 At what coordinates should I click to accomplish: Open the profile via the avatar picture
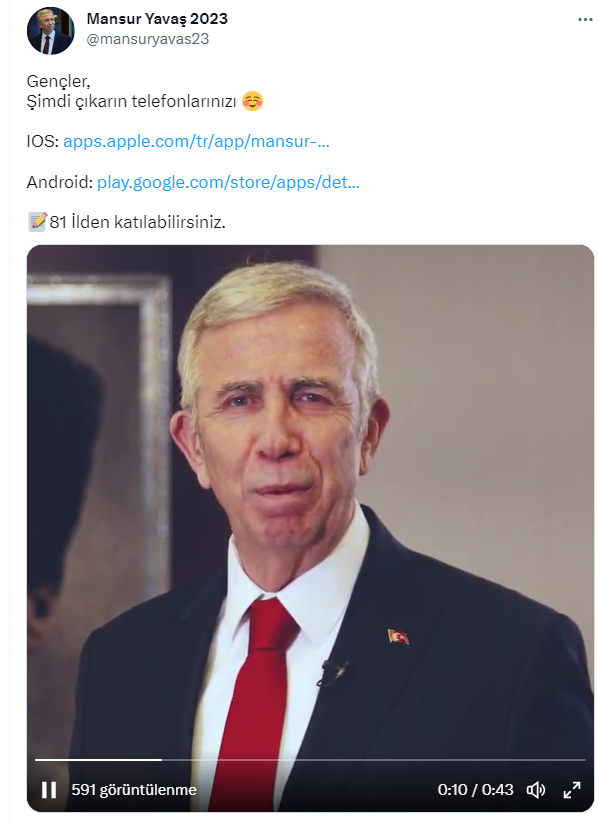point(48,29)
